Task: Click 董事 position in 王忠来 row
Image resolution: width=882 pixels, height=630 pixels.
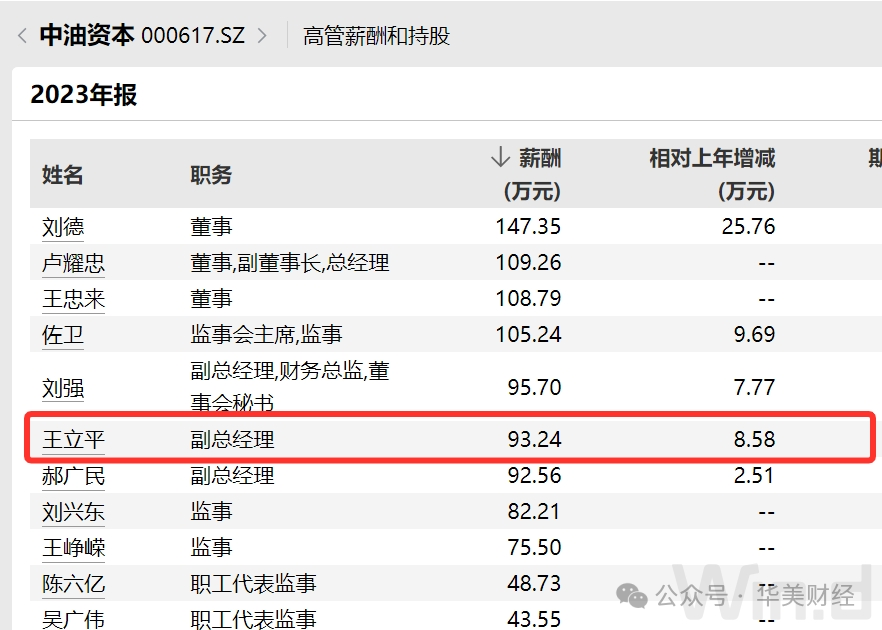Action: click(x=212, y=299)
